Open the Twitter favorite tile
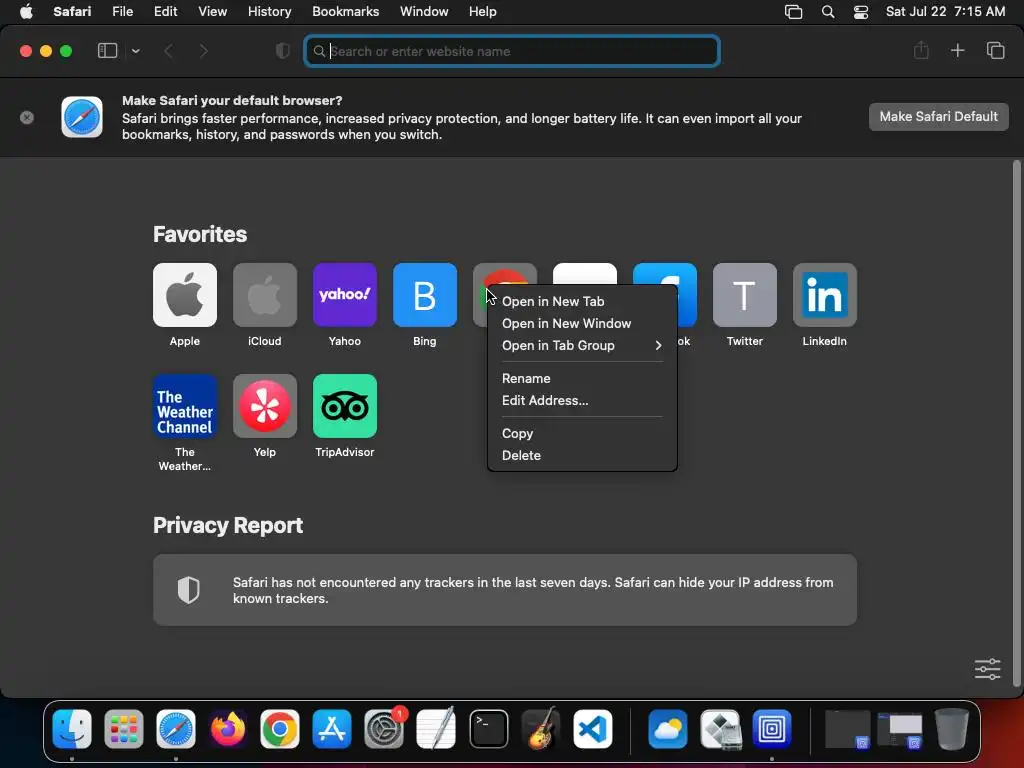Viewport: 1024px width, 768px height. click(744, 295)
